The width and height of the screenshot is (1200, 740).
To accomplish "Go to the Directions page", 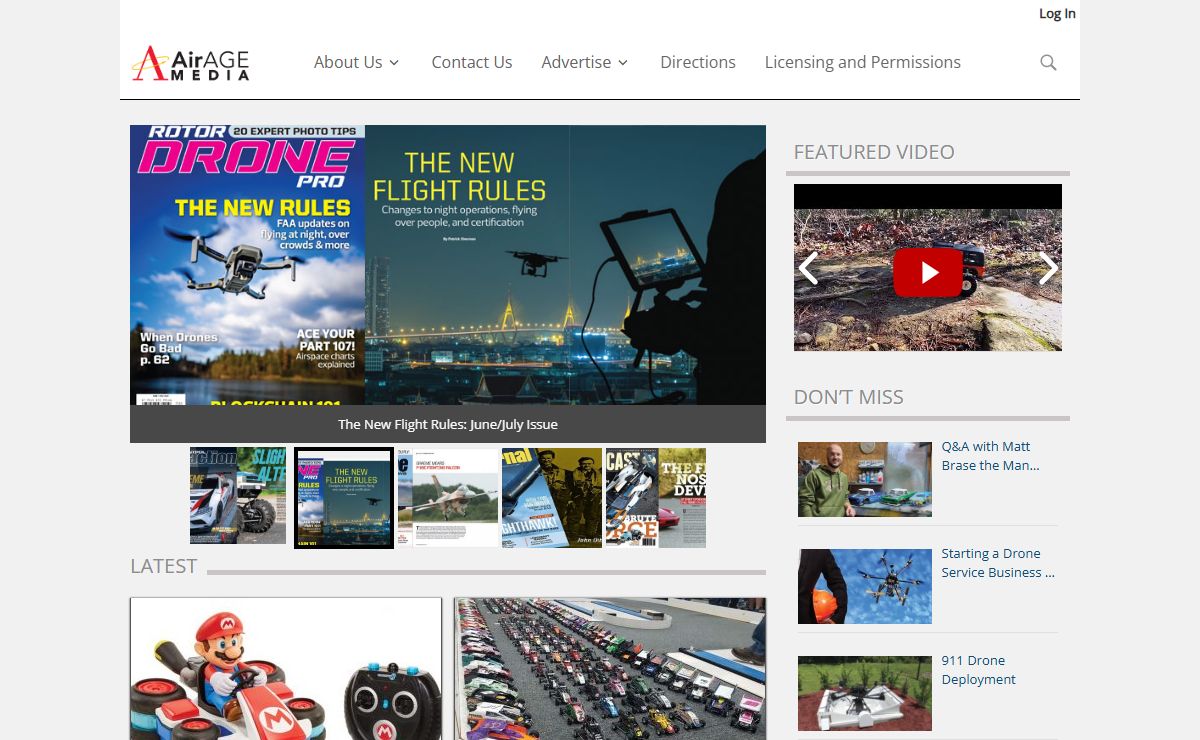I will tap(698, 62).
